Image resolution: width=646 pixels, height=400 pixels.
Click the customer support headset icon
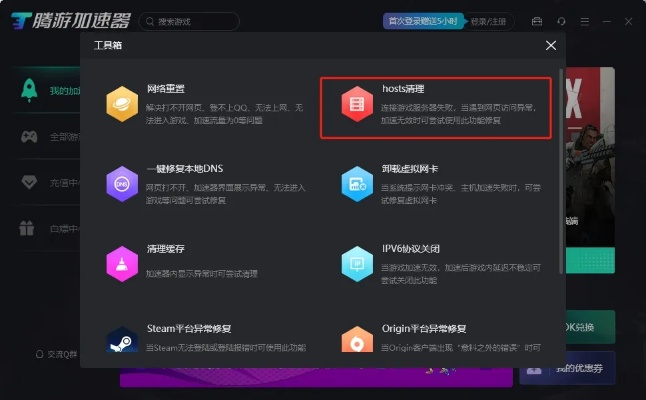click(x=561, y=21)
